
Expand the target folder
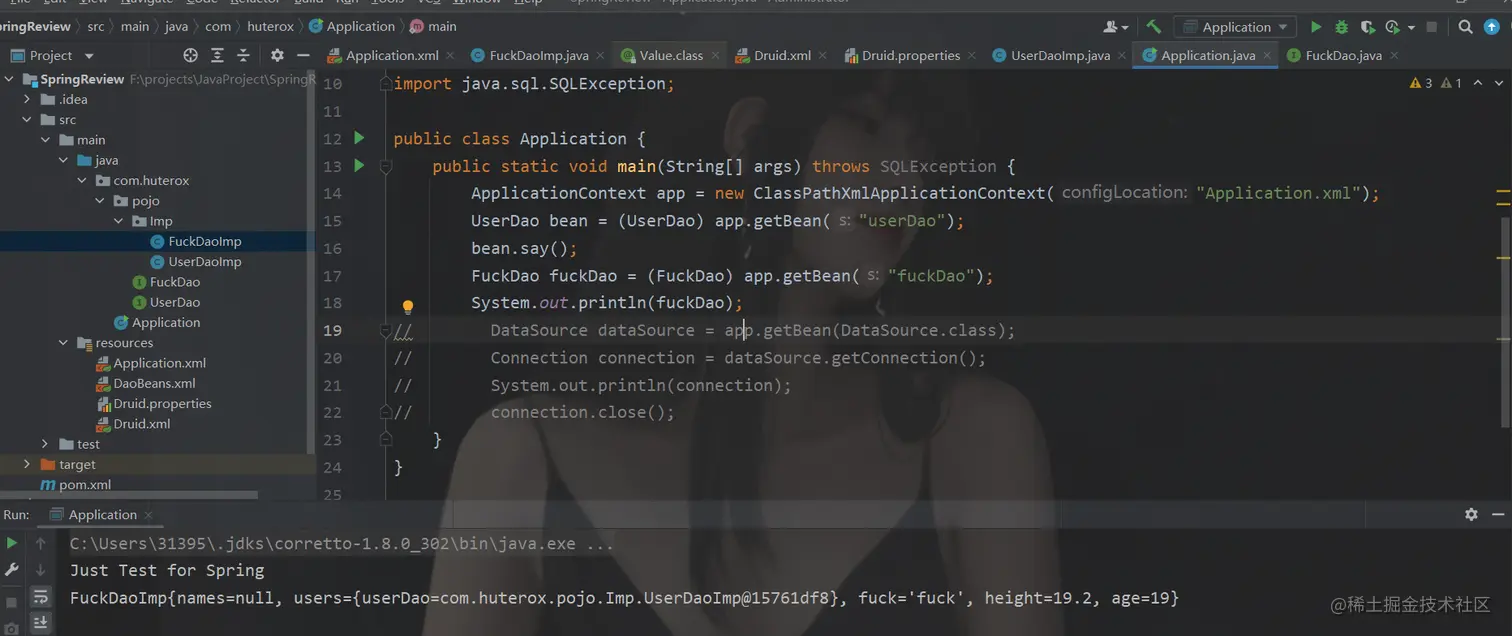coord(28,464)
